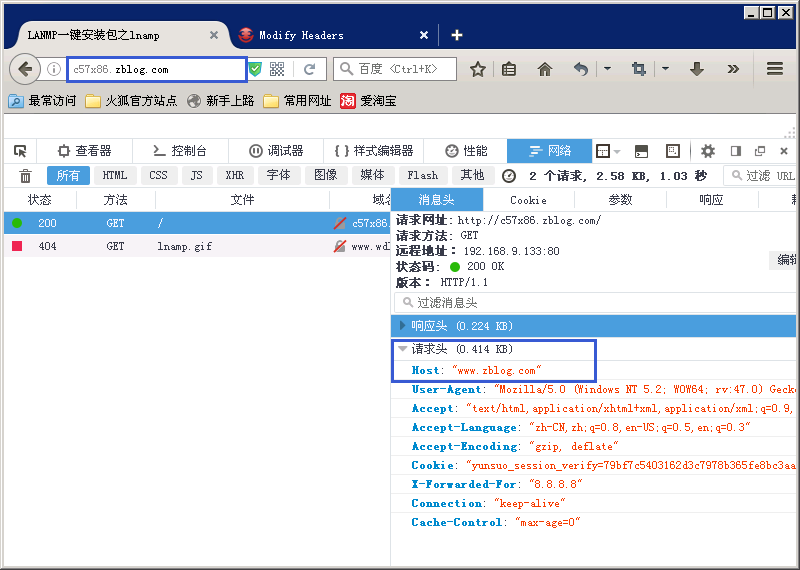Open the Firefox hamburger menu
The image size is (800, 570).
[775, 69]
